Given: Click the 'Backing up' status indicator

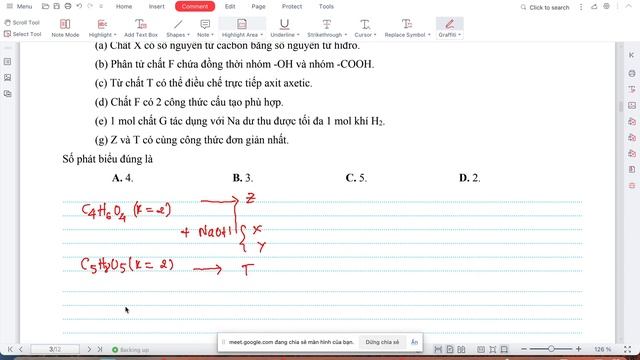Looking at the screenshot, I should (x=131, y=350).
